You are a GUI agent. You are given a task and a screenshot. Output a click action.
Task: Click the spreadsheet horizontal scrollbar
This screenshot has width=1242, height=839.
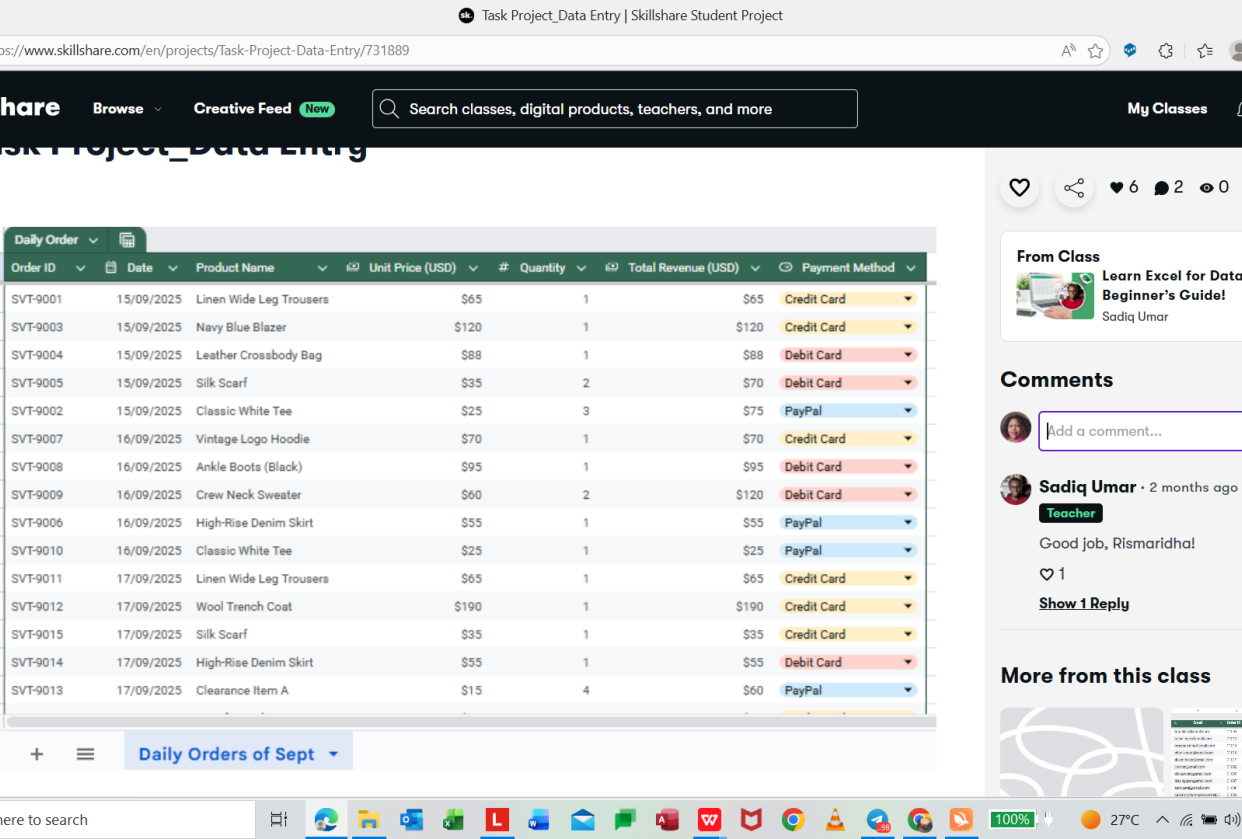point(470,721)
